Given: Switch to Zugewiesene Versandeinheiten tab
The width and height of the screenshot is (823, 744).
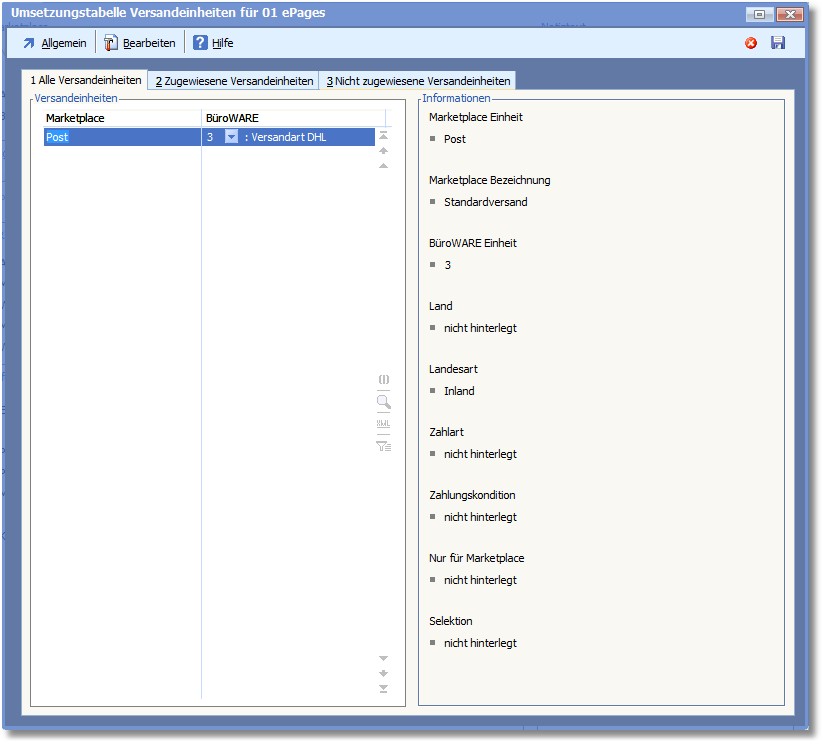Looking at the screenshot, I should 234,81.
